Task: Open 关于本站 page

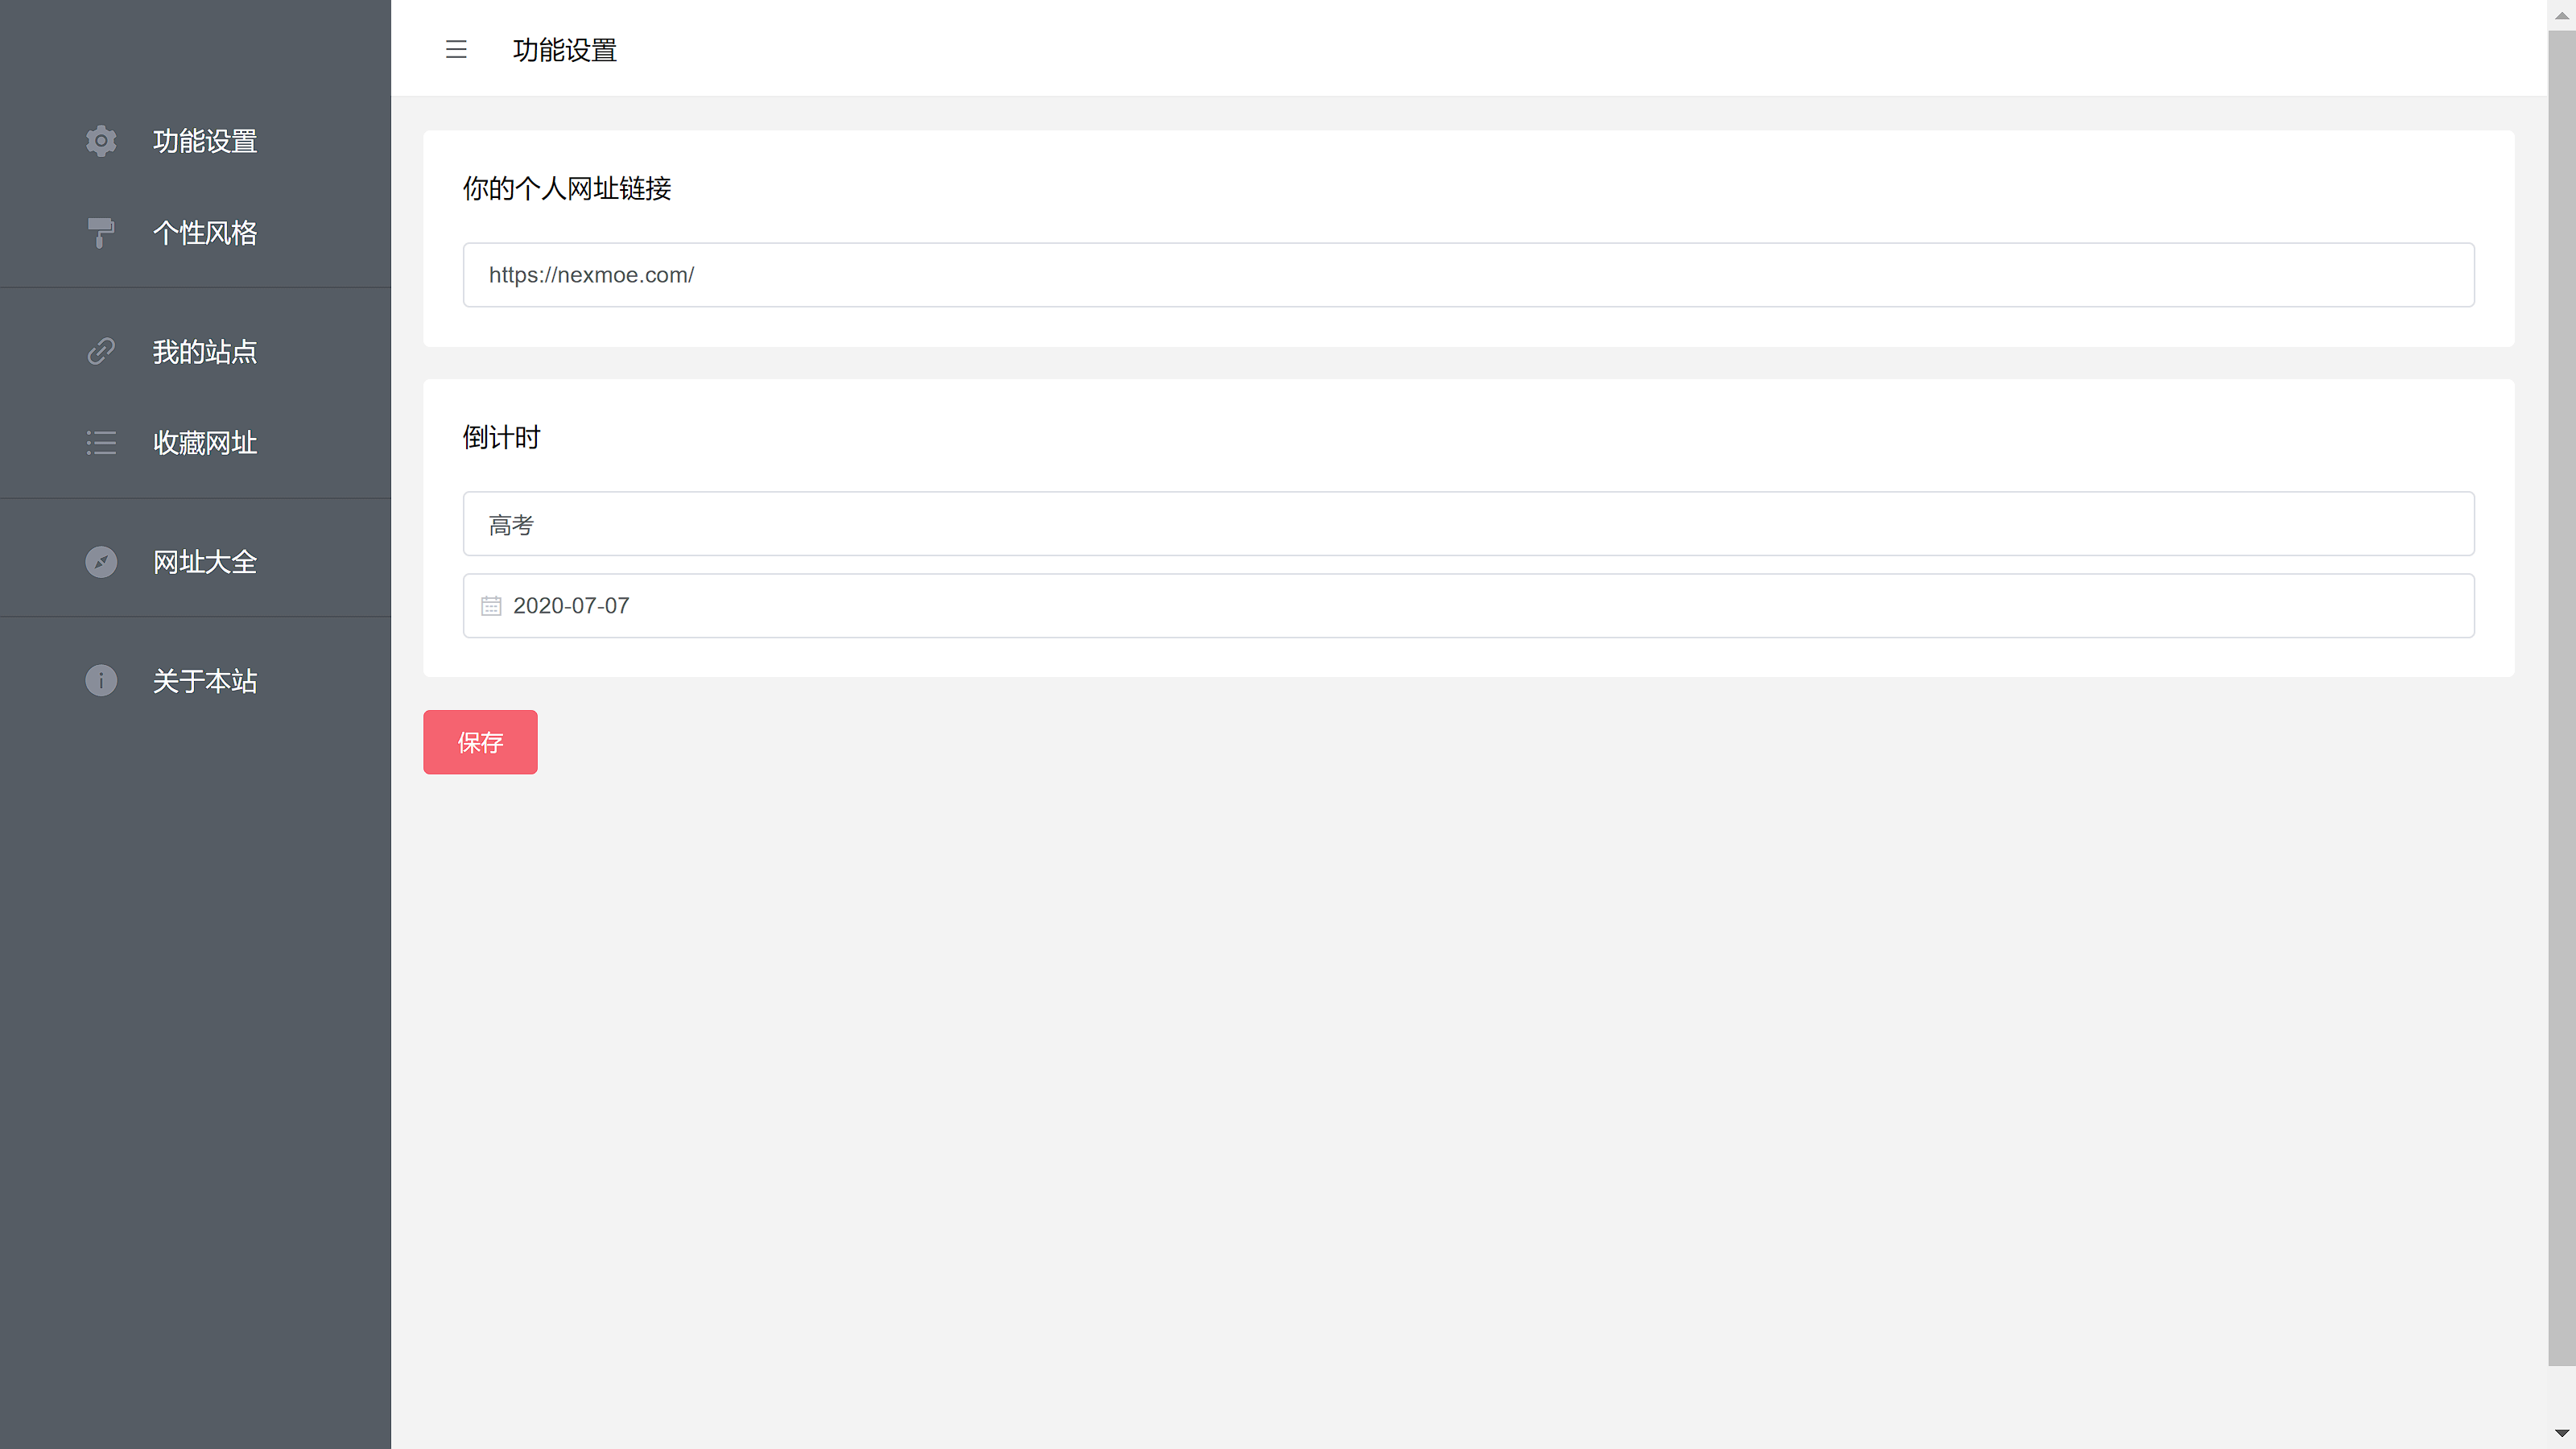Action: 204,681
